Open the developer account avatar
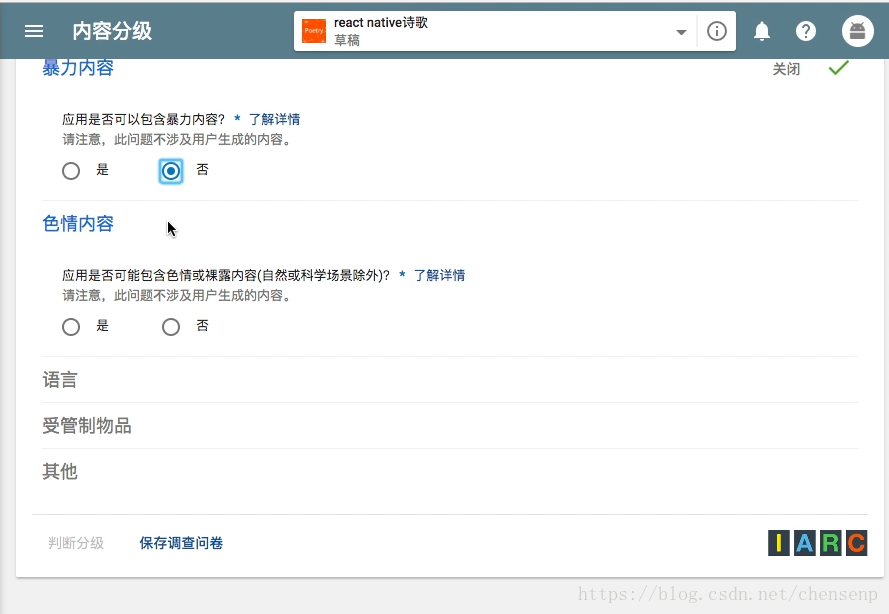 pos(857,31)
